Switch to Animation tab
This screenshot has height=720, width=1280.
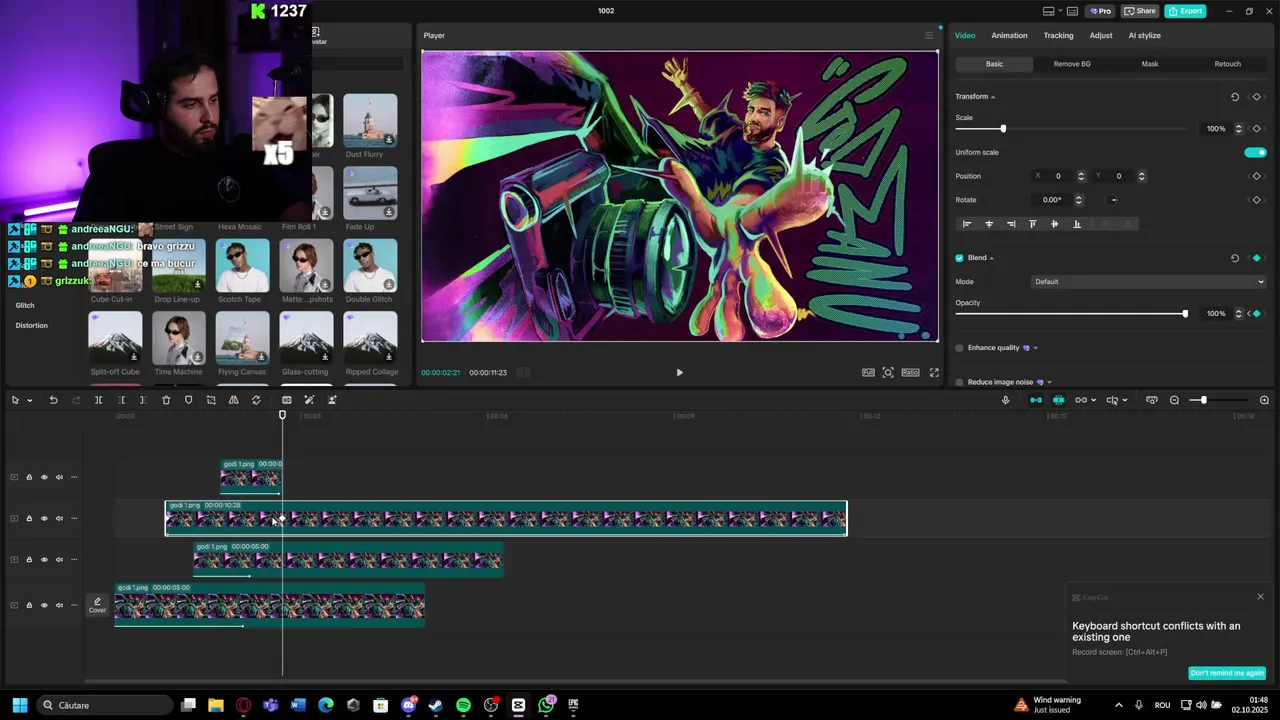[x=1009, y=35]
